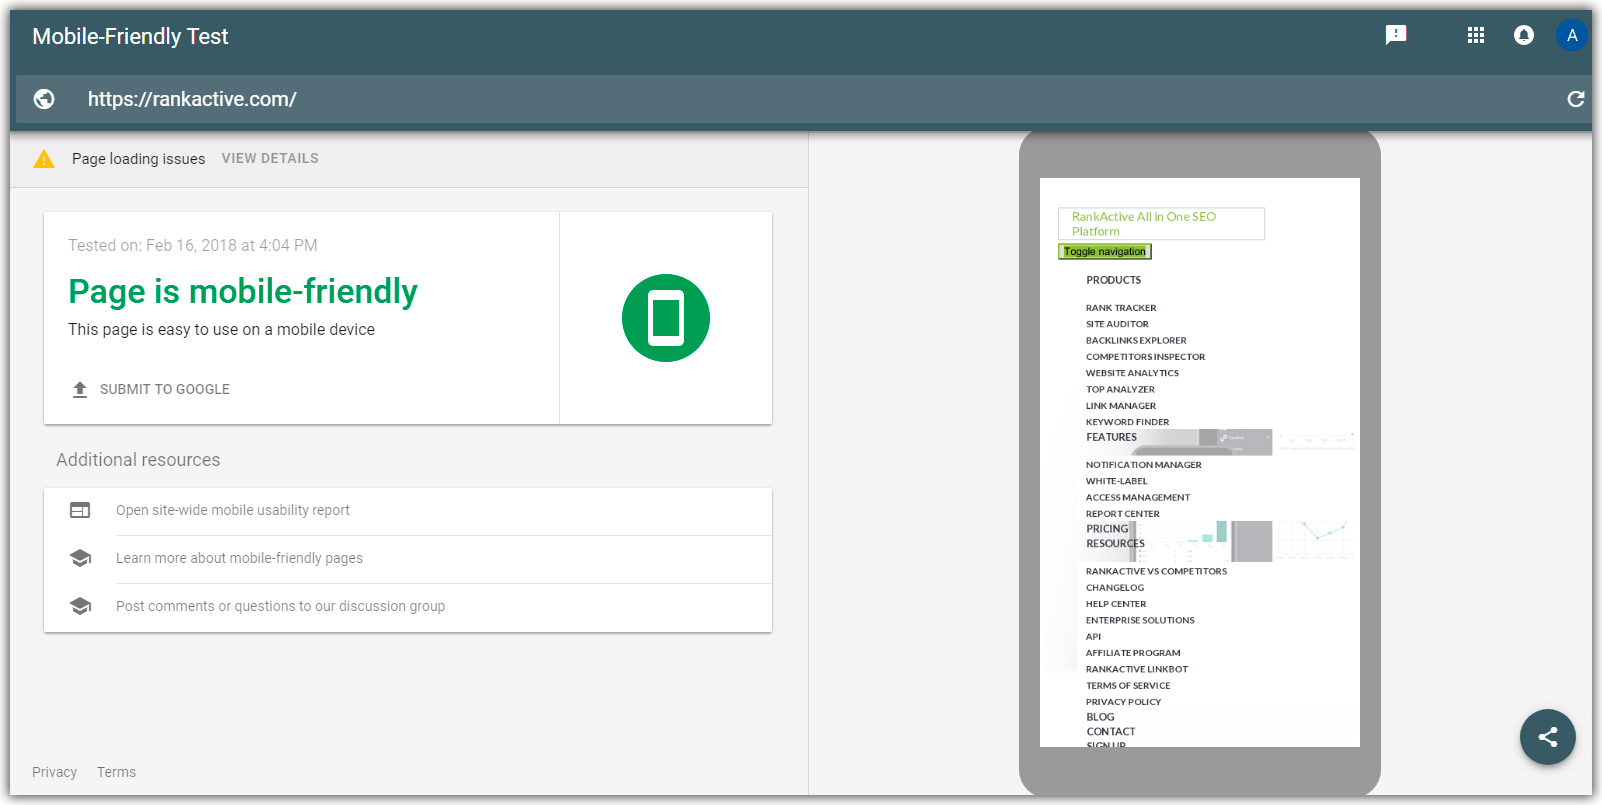Select PRODUCTS in preview menu
This screenshot has width=1602, height=805.
1114,280
